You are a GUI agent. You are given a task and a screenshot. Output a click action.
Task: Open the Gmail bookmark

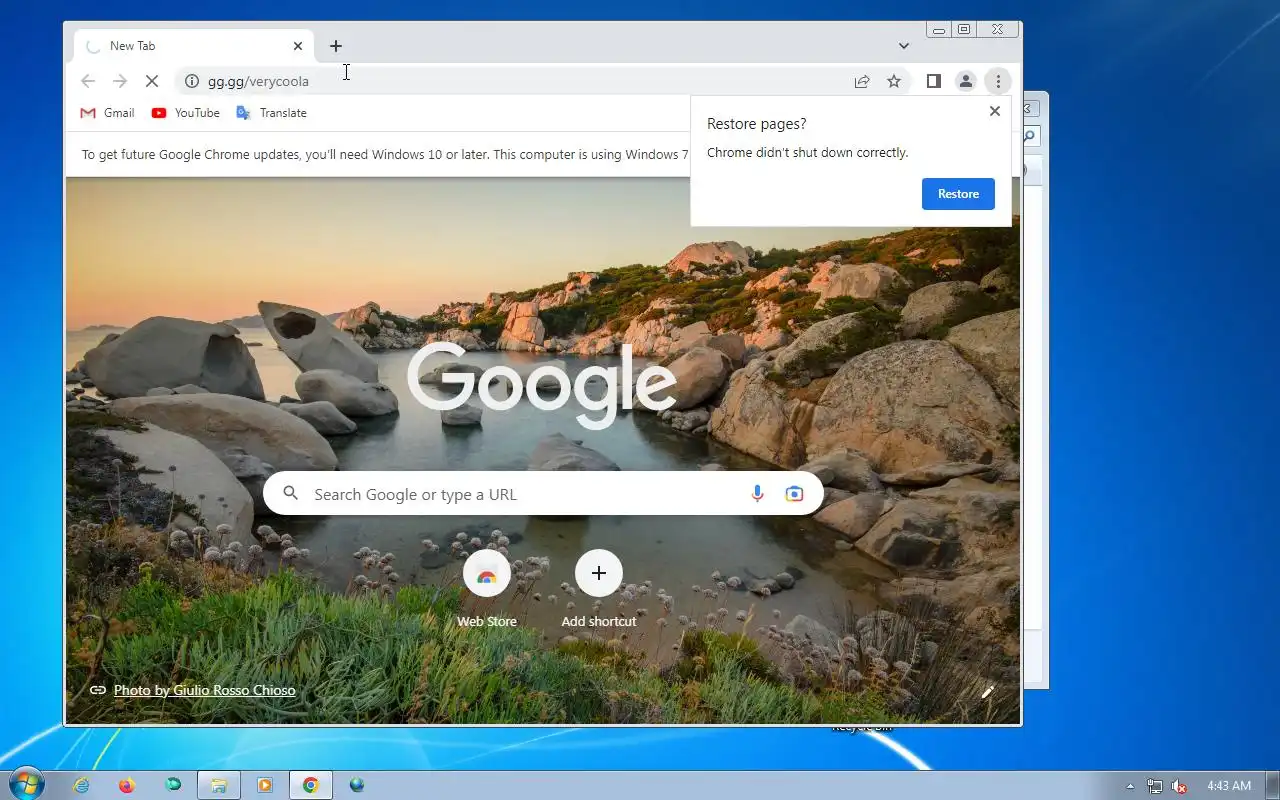107,113
